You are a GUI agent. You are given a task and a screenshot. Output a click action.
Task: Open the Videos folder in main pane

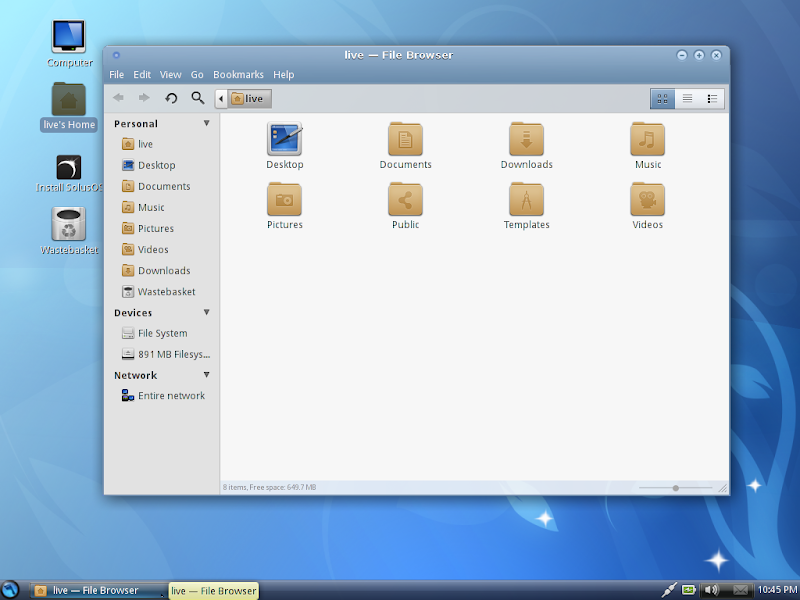coord(647,200)
